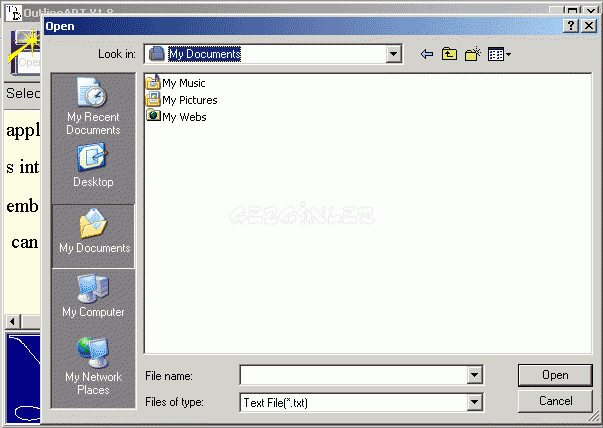This screenshot has width=603, height=428.
Task: Select the My Music folder
Action: (x=182, y=83)
